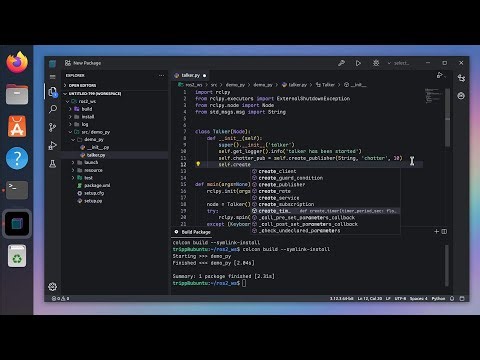Screen dimensions: 480x360
Task: Launch Firefox from the dock
Action: coord(17,62)
